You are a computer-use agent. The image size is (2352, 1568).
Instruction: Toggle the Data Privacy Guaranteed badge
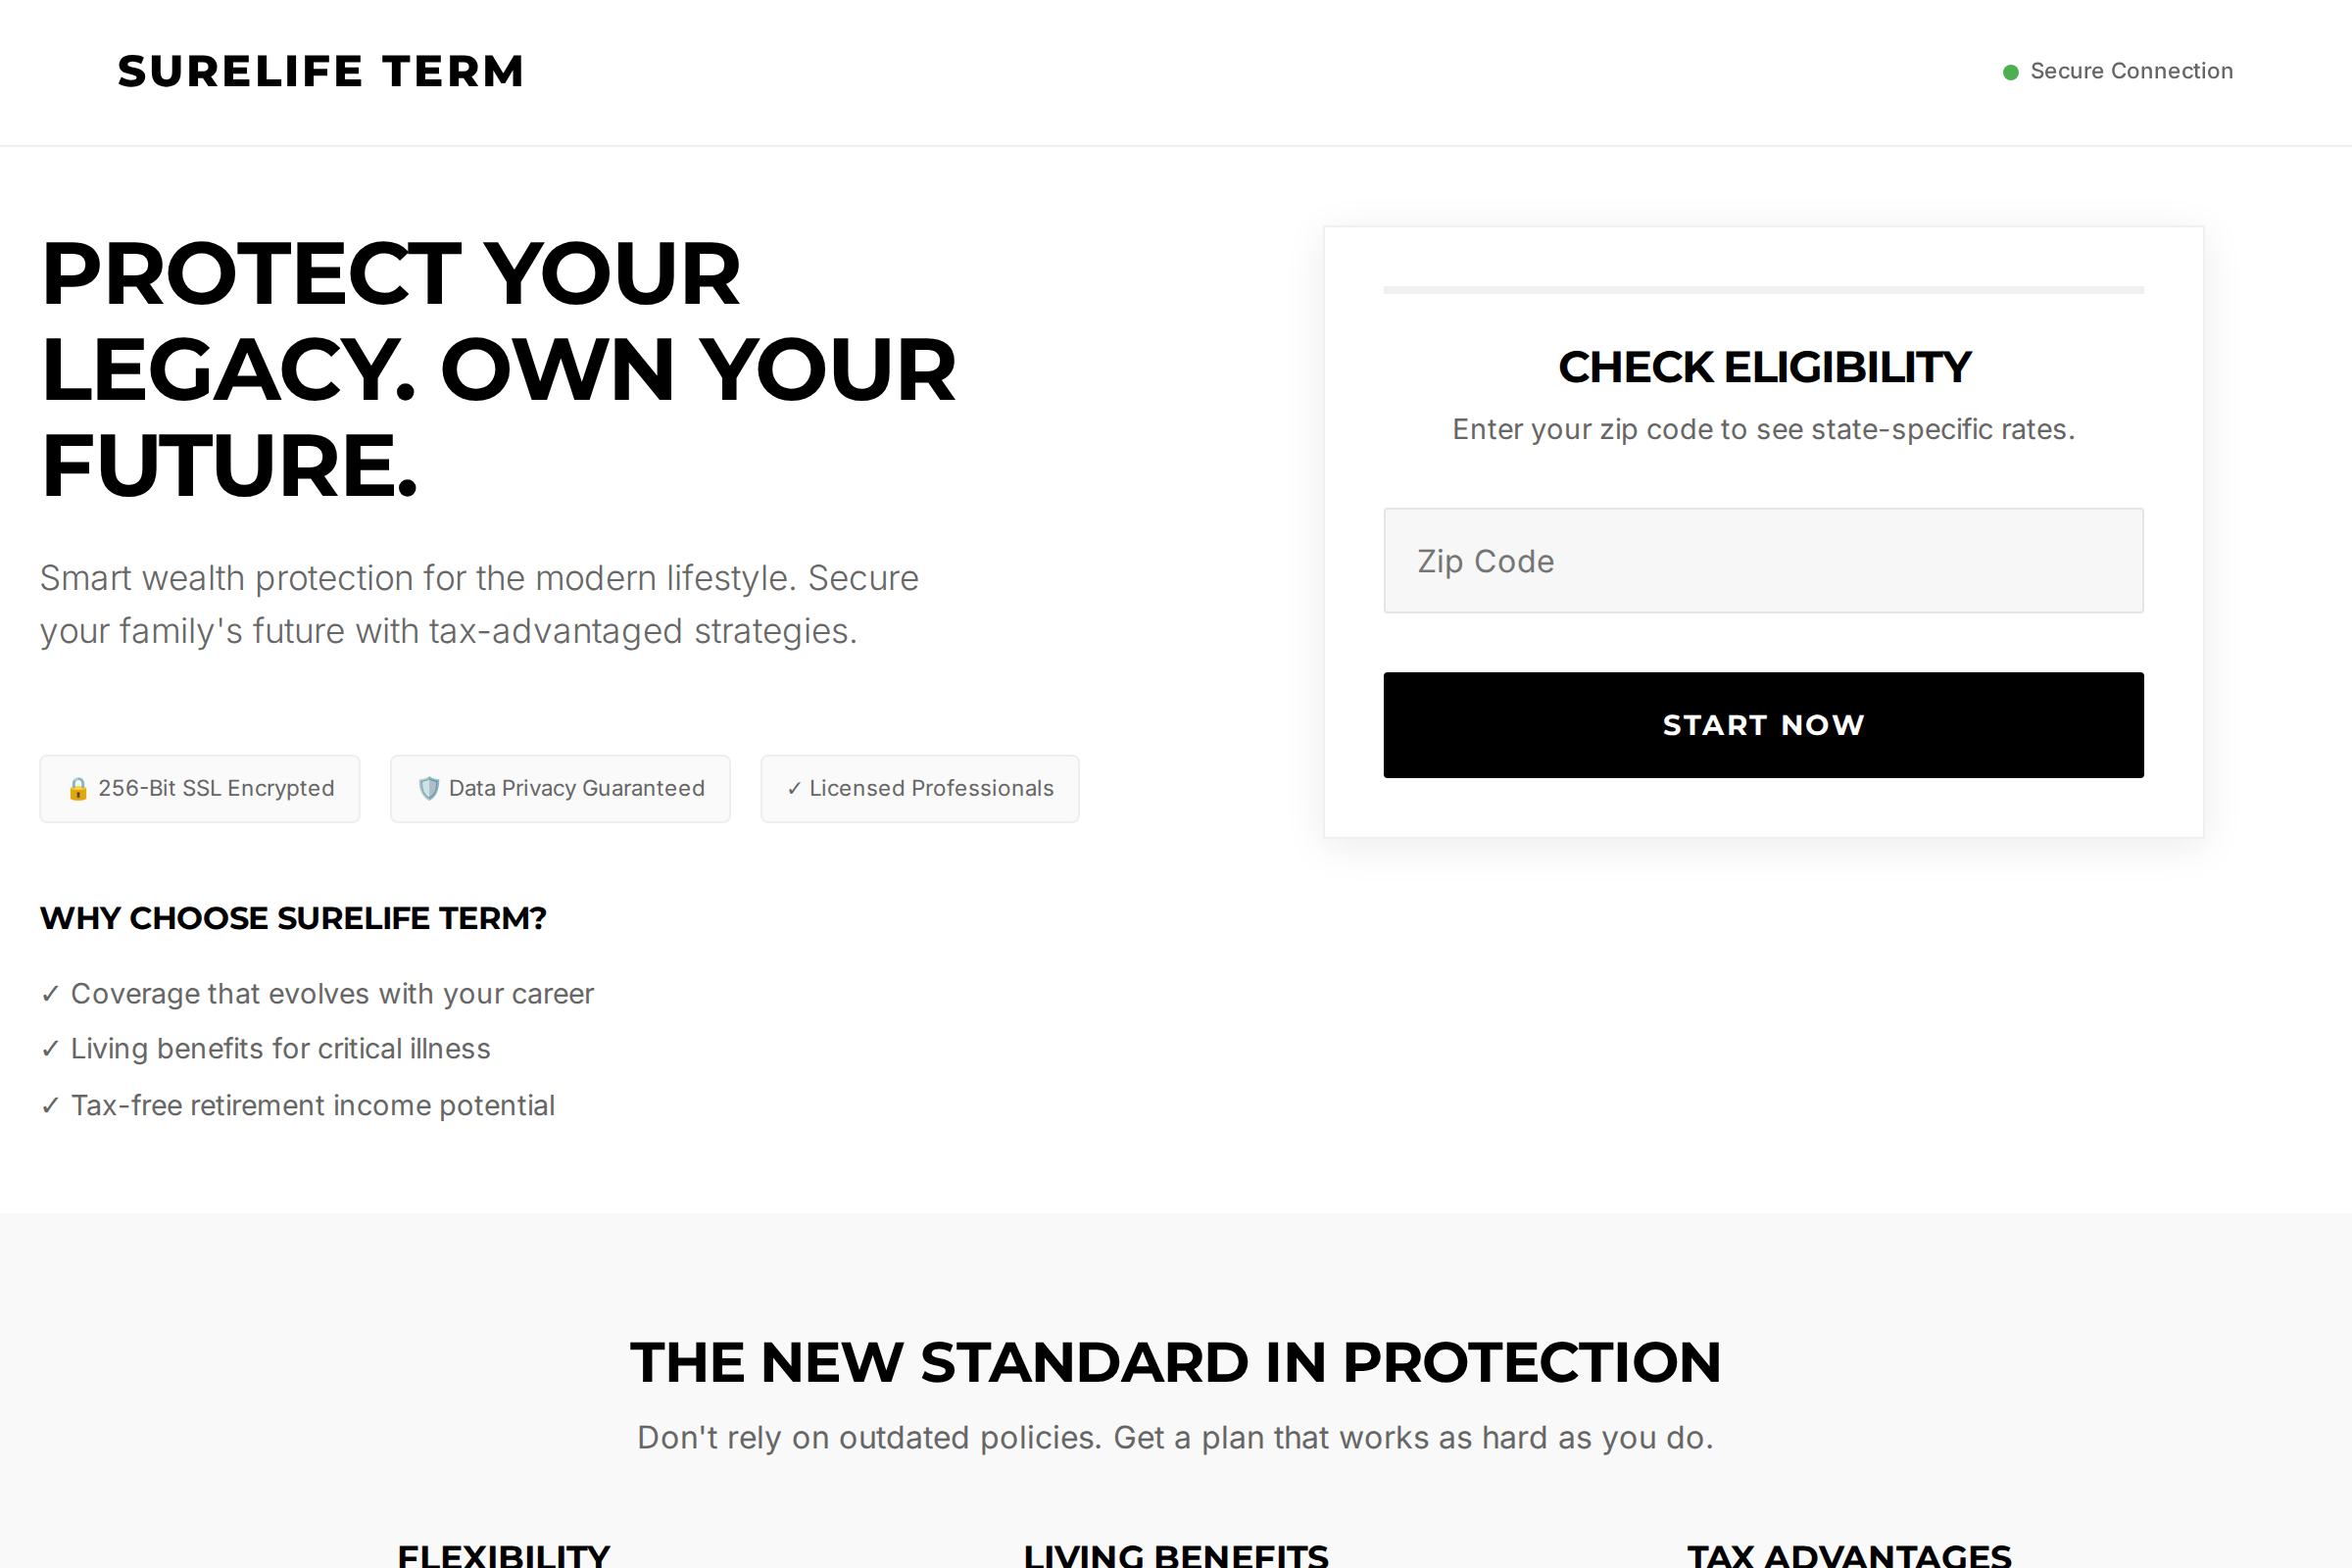pos(559,788)
